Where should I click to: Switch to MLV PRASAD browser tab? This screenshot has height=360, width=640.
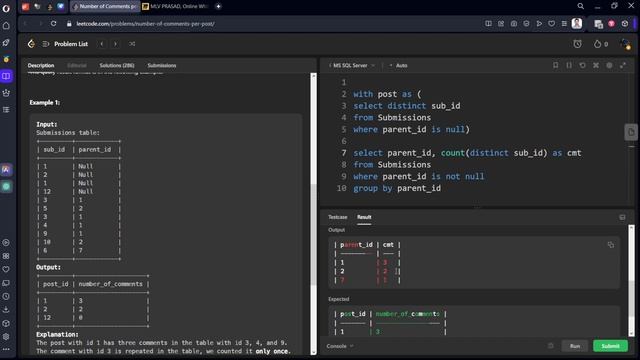pyautogui.click(x=176, y=7)
